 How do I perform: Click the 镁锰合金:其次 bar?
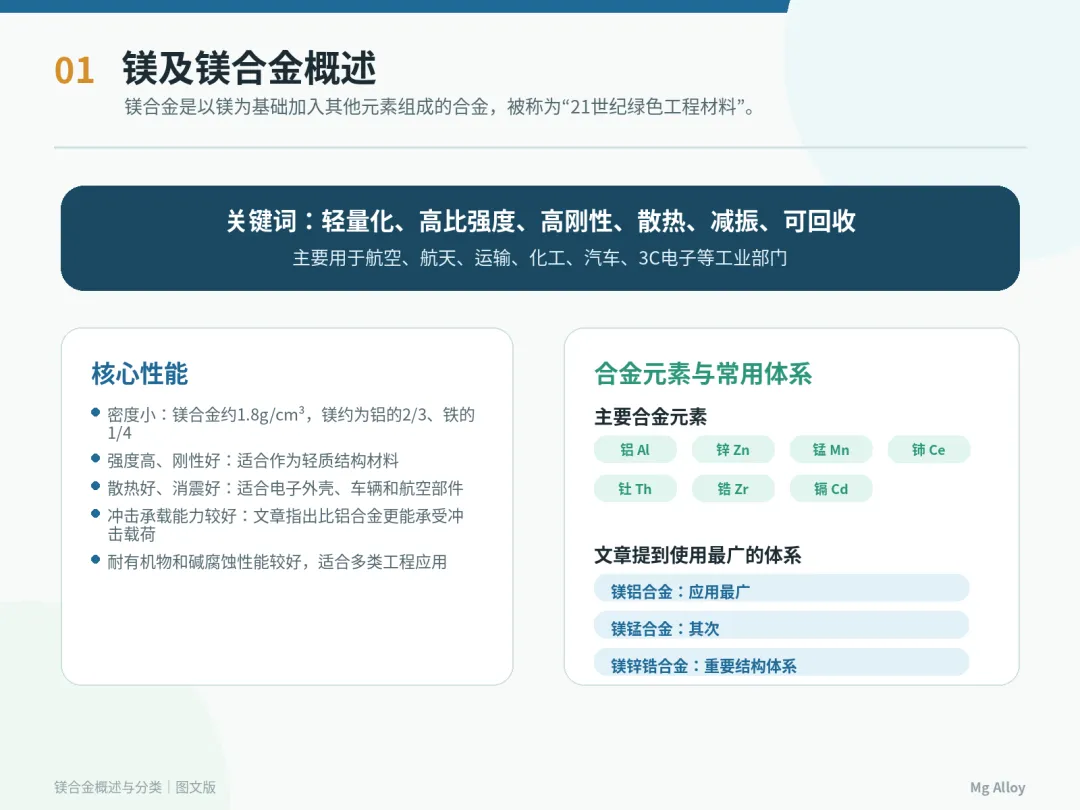tap(782, 625)
